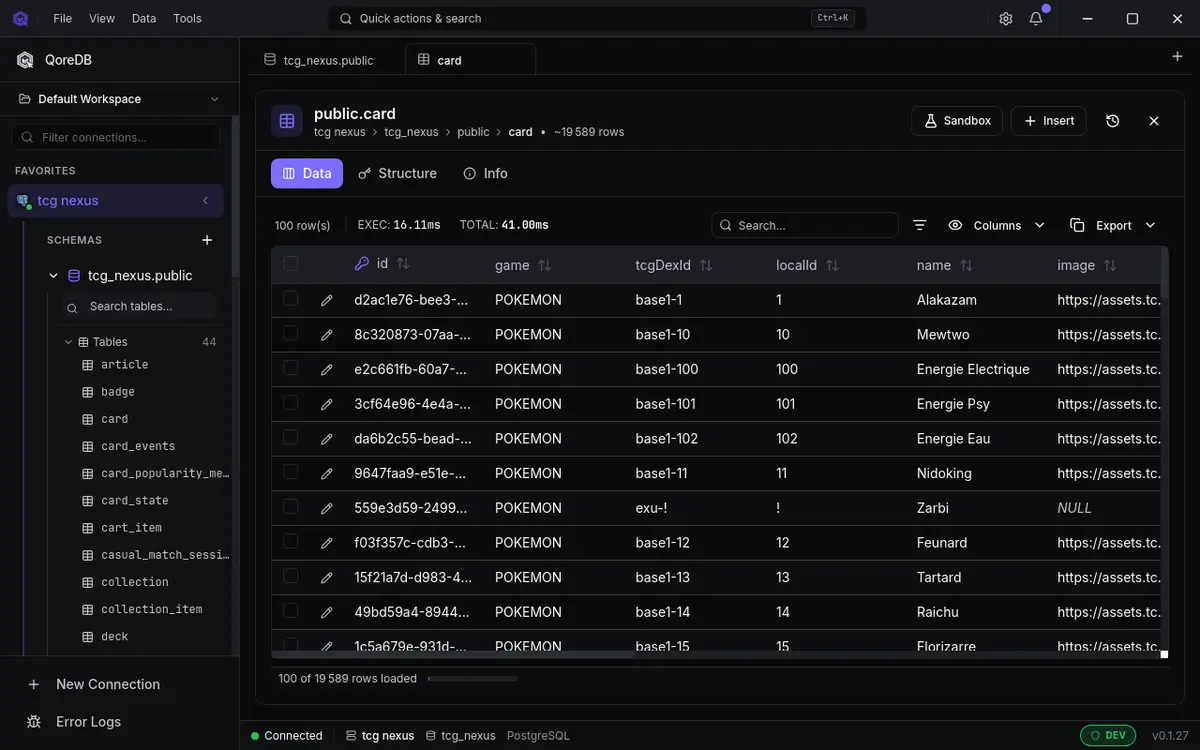Close the public.card panel with X
Viewport: 1200px width, 750px height.
1154,121
